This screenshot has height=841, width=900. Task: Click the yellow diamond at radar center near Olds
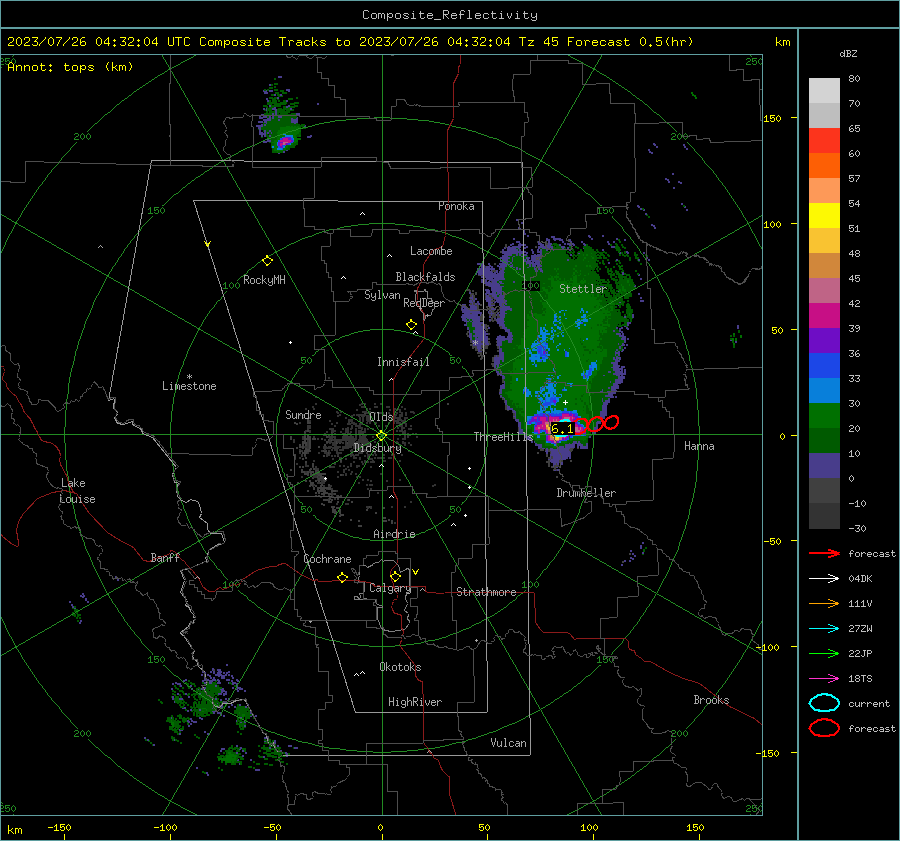381,436
